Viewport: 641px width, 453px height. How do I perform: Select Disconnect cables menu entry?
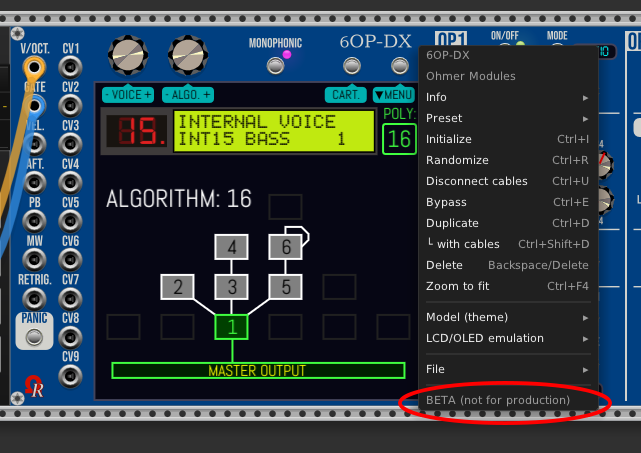point(507,181)
